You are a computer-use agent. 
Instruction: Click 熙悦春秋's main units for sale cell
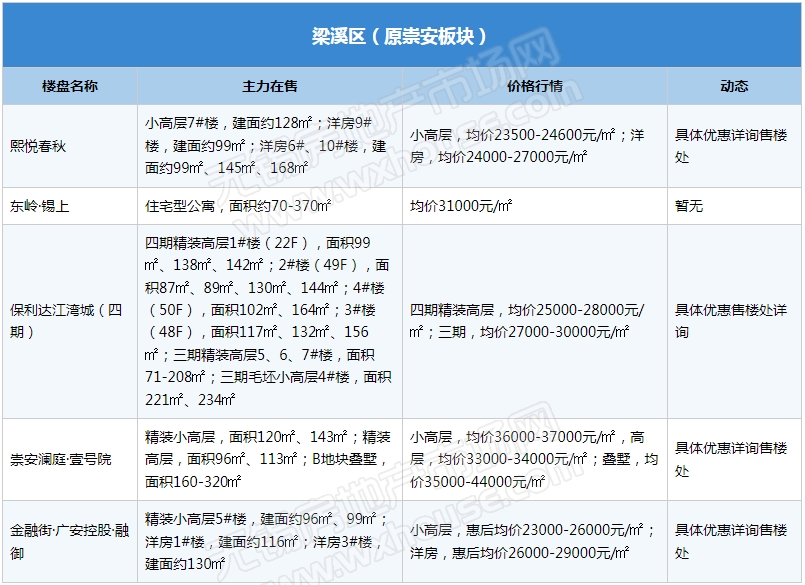point(270,146)
